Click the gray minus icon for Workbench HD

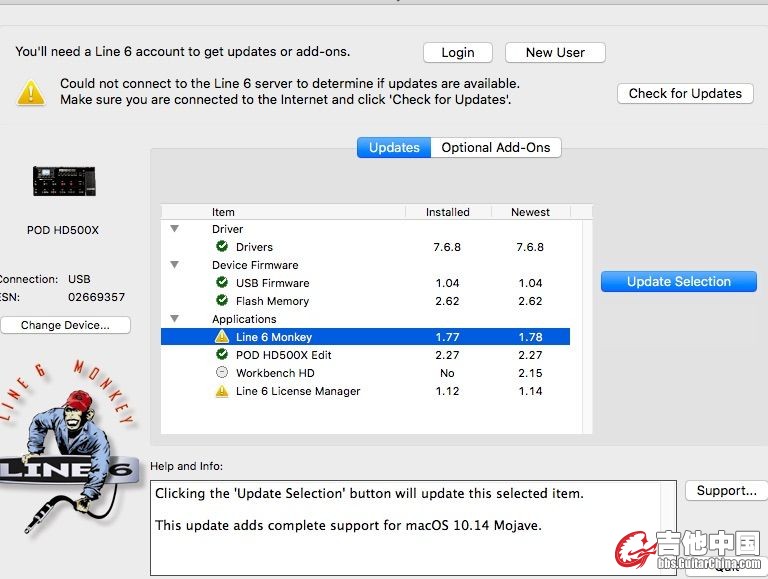click(x=222, y=373)
